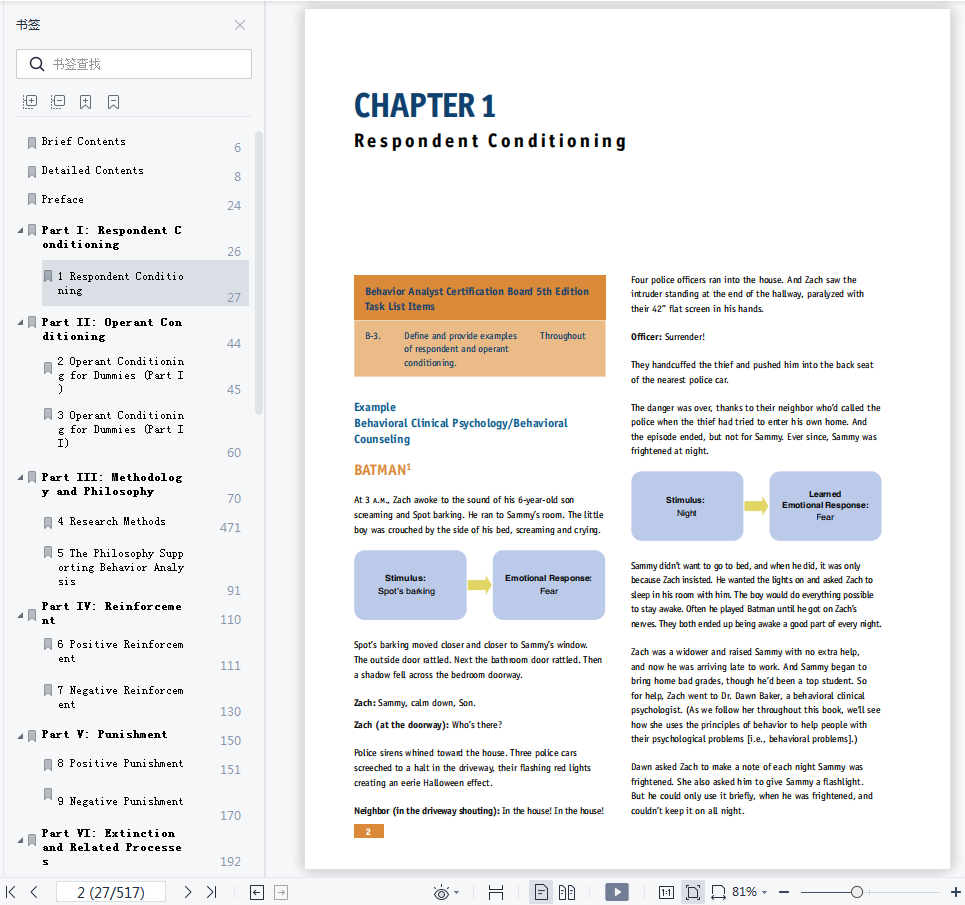Click the CHAPTER 1 heading on the page
Screen dimensions: 965x905
coord(425,106)
